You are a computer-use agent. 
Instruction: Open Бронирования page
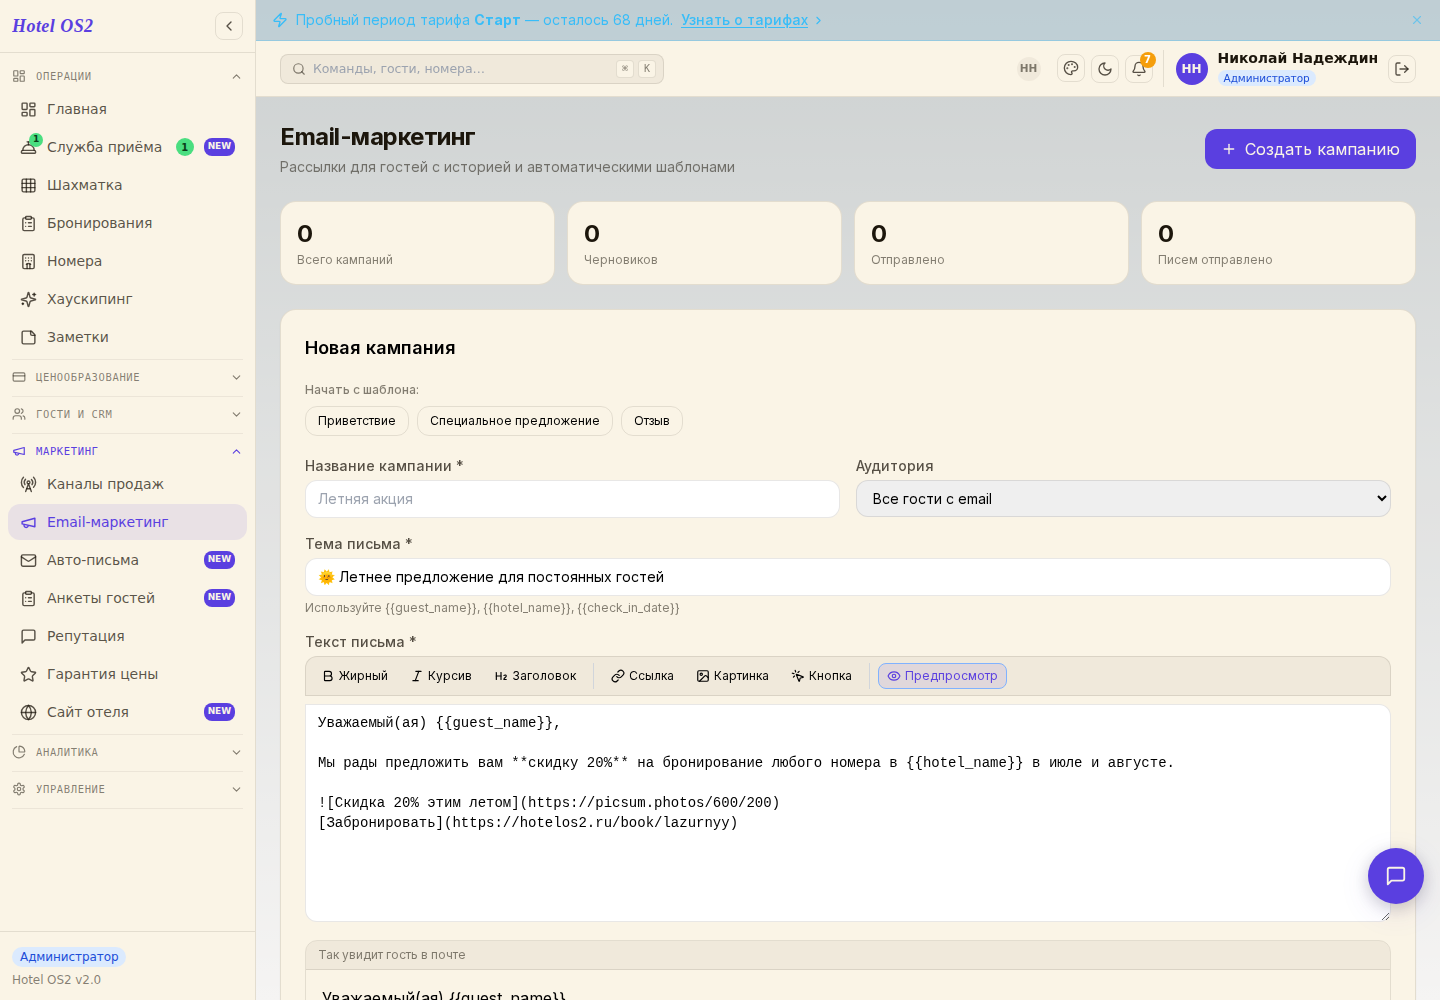click(x=127, y=223)
